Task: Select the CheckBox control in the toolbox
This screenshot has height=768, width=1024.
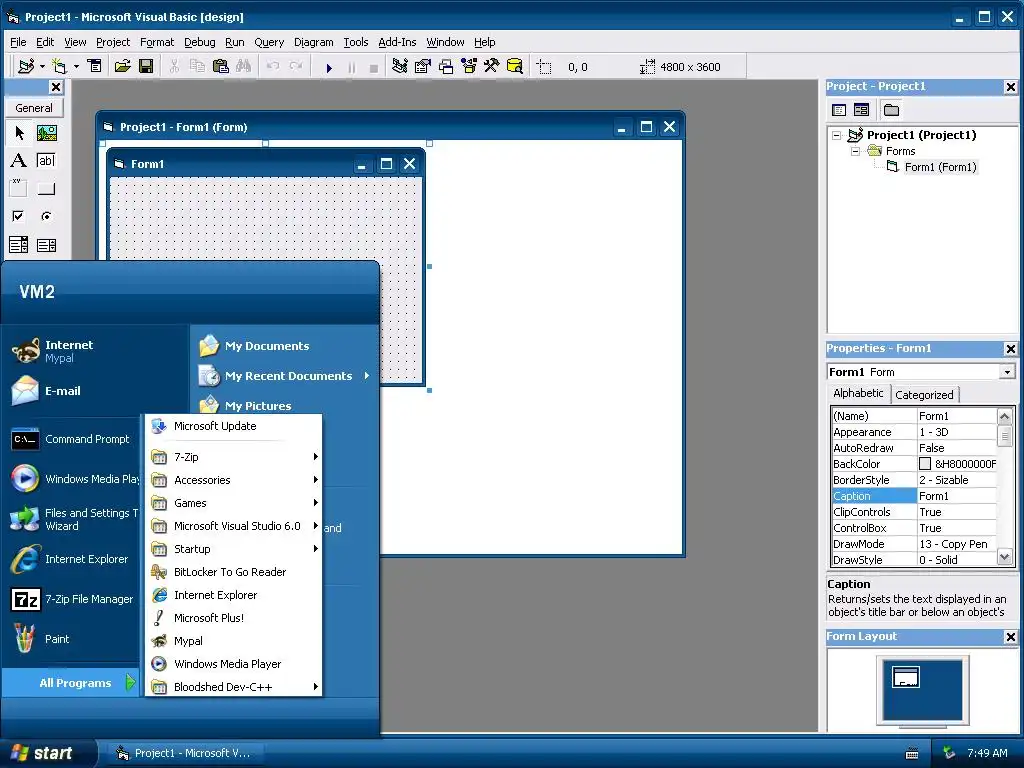Action: click(19, 216)
